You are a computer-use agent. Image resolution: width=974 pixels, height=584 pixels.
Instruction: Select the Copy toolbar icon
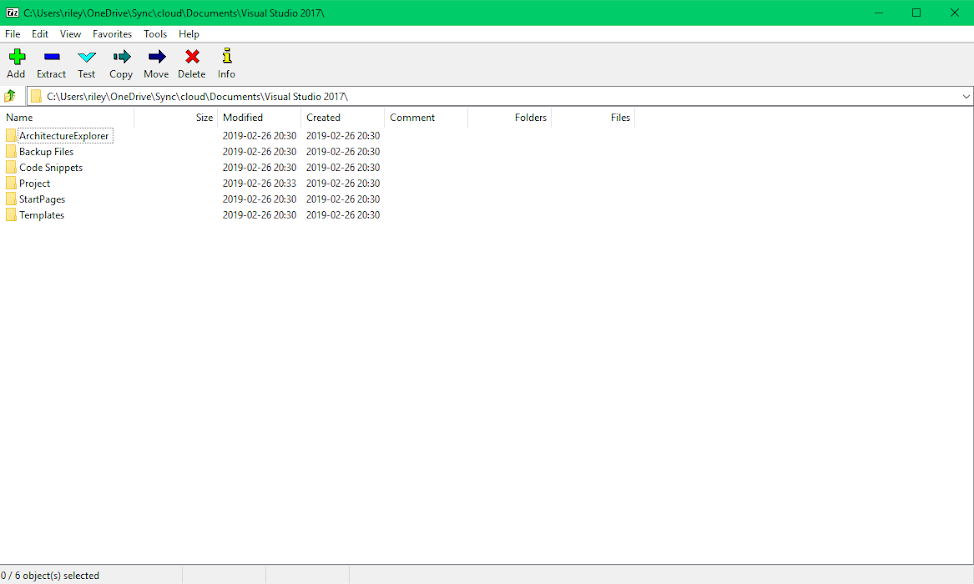click(121, 58)
